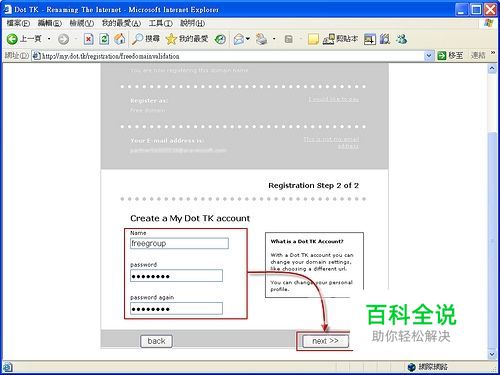This screenshot has width=500, height=375.
Task: Go back using the Back arrow icon
Action: click(12, 39)
